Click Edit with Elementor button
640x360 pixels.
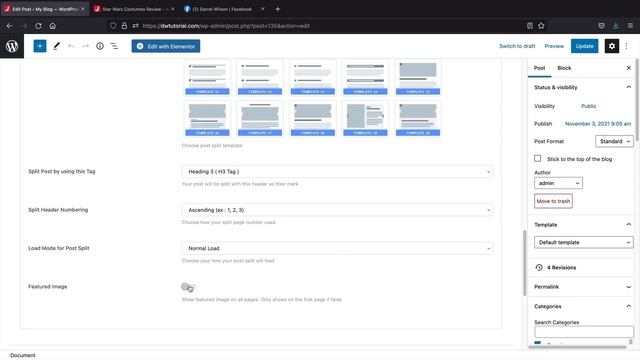[166, 46]
